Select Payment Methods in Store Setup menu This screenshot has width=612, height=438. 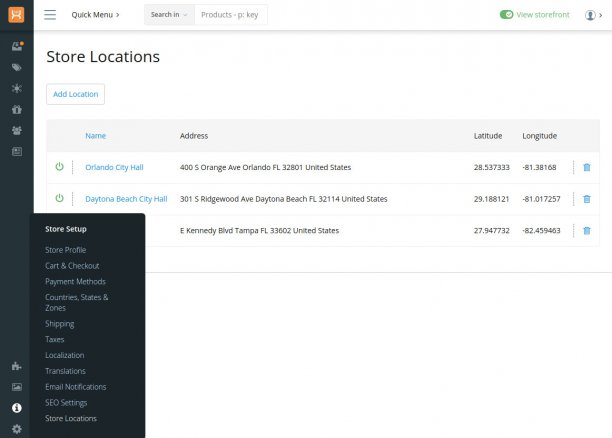pos(75,282)
